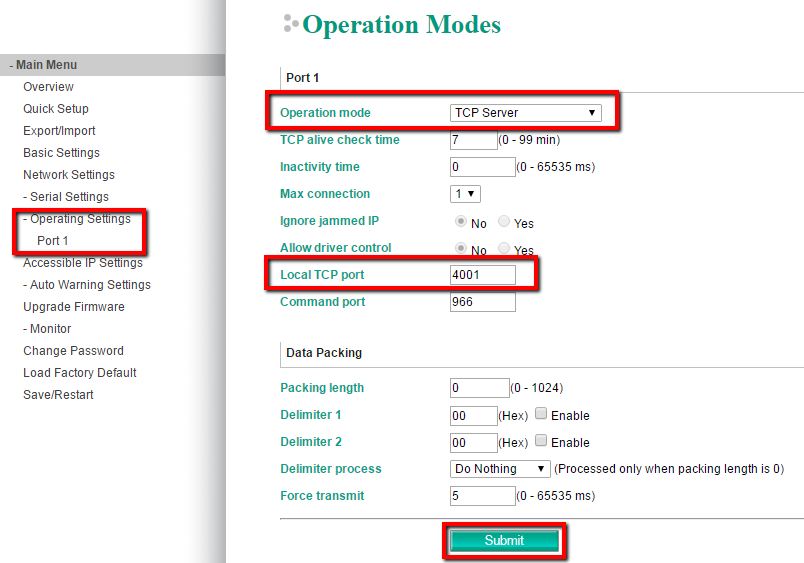Select Yes for Ignore jammed IP
Image resolution: width=804 pixels, height=563 pixels.
click(504, 222)
